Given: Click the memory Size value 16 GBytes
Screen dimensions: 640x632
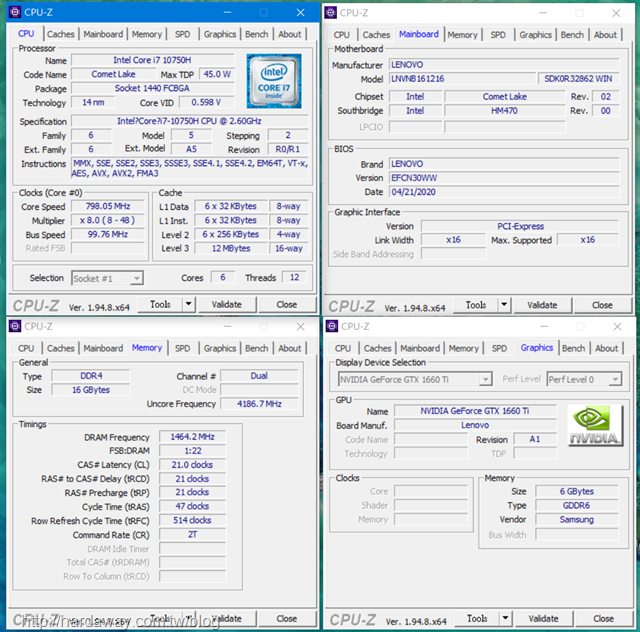Looking at the screenshot, I should (91, 390).
